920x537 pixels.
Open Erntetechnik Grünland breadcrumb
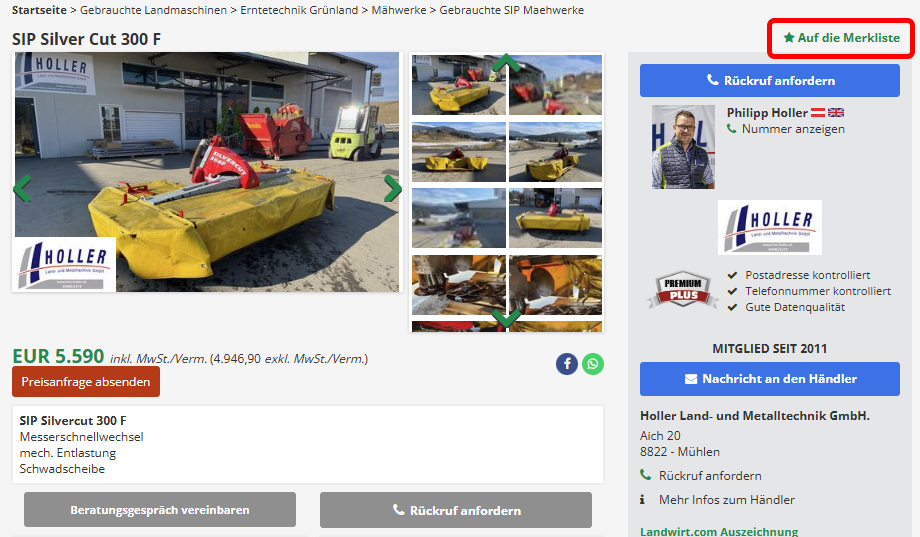pyautogui.click(x=299, y=10)
